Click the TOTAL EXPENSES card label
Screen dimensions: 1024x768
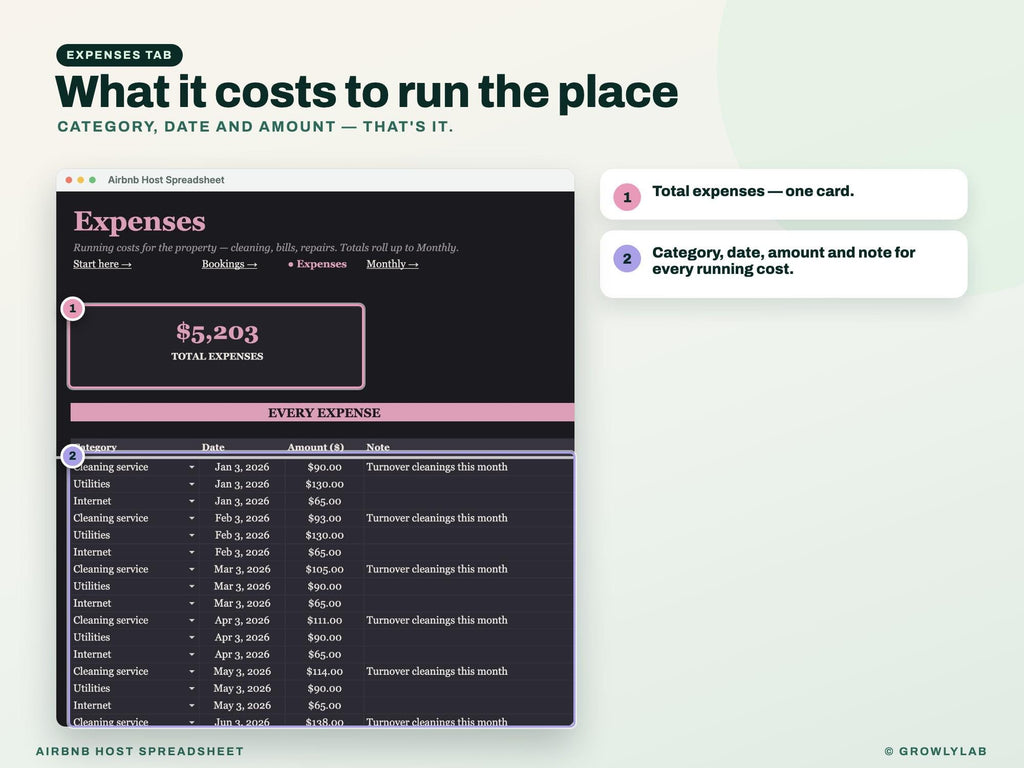tap(217, 356)
